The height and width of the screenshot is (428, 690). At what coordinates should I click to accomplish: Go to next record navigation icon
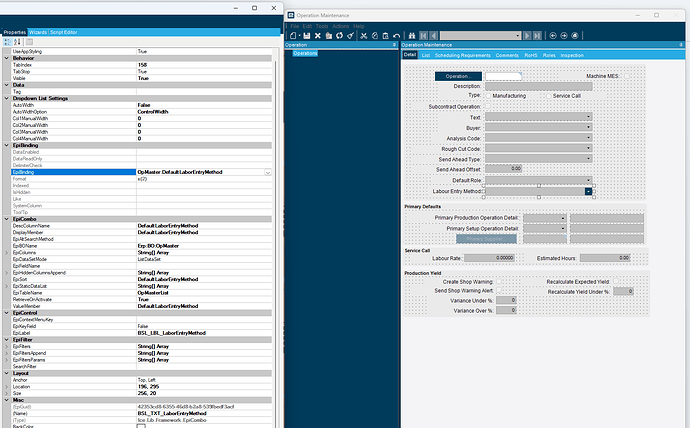click(527, 36)
